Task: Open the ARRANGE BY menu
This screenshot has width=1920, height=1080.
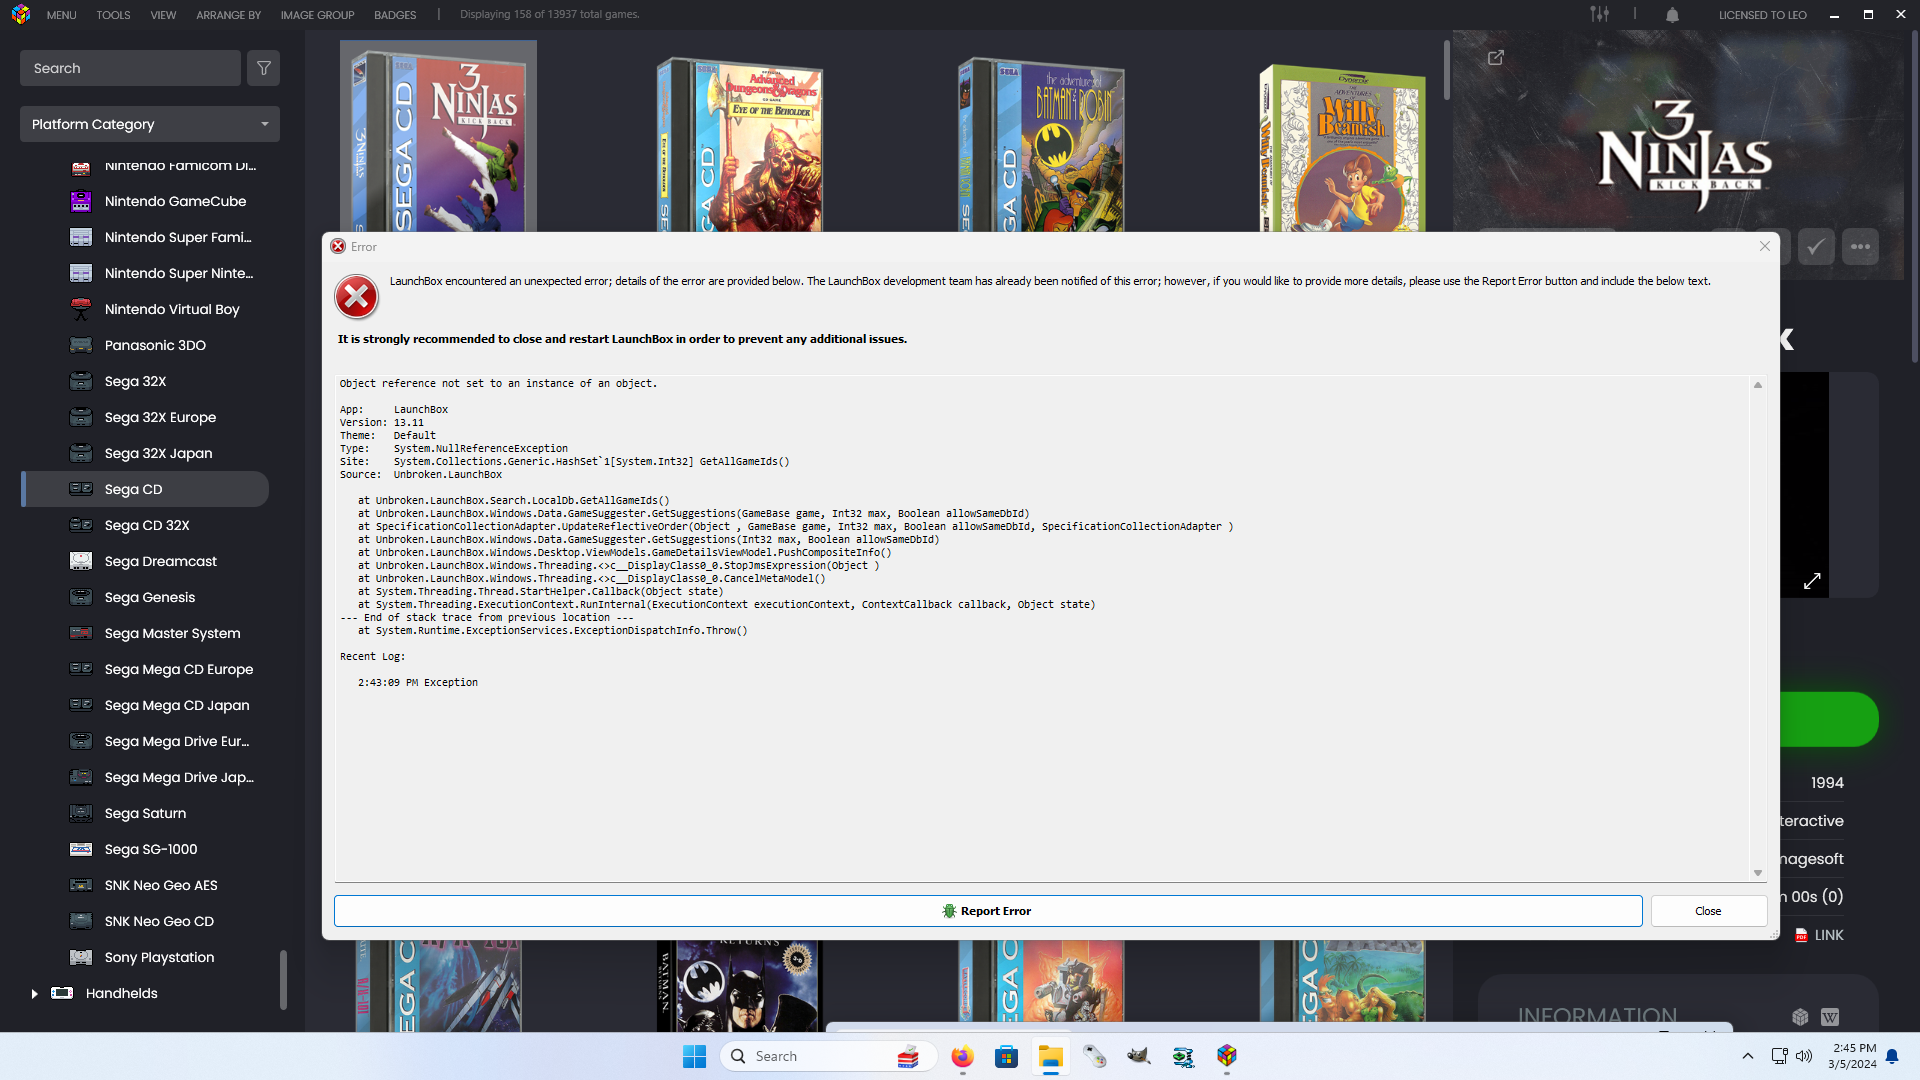Action: tap(228, 15)
